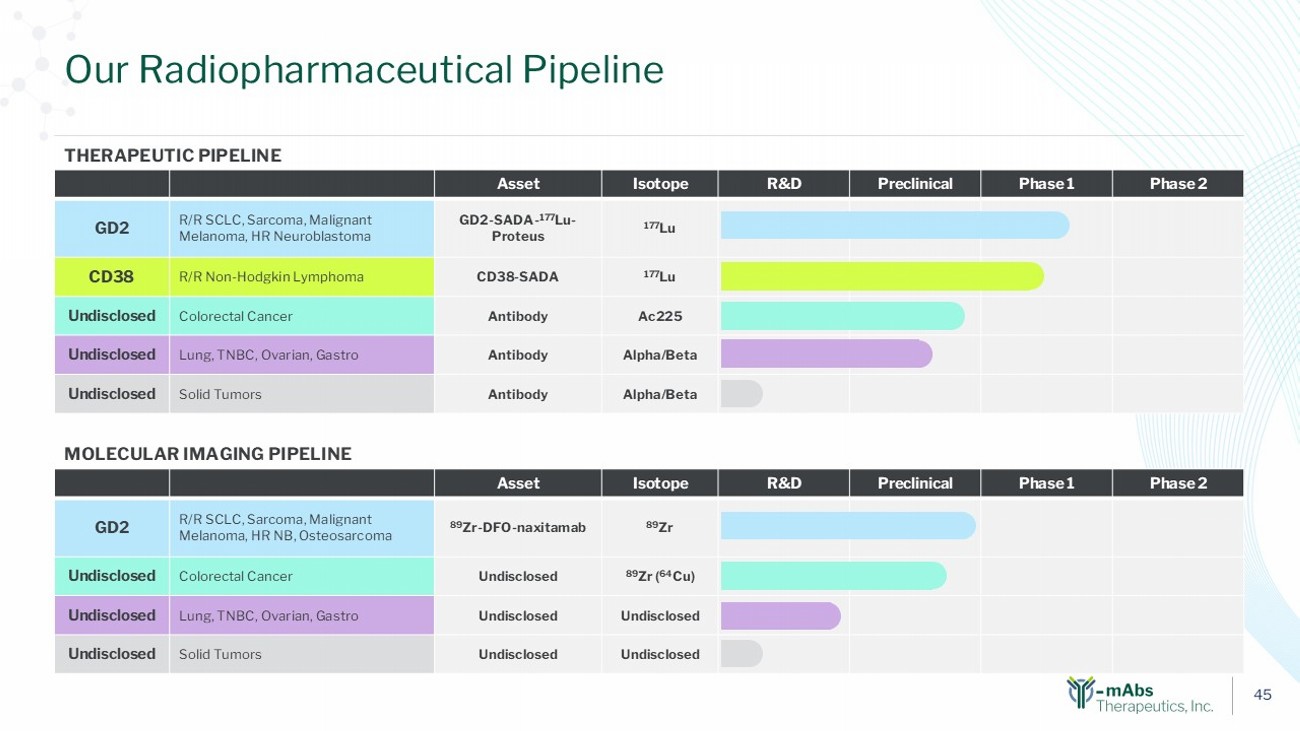The image size is (1300, 731).
Task: Click the gray Solid Tumors progress bar in the therapeutic pipeline
Action: click(x=741, y=394)
